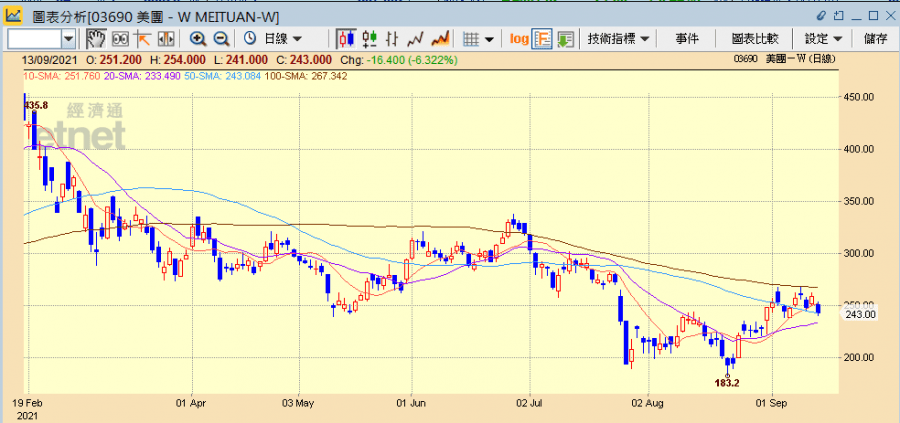Image resolution: width=900 pixels, height=423 pixels.
Task: Select the hand pan tool
Action: (x=96, y=39)
